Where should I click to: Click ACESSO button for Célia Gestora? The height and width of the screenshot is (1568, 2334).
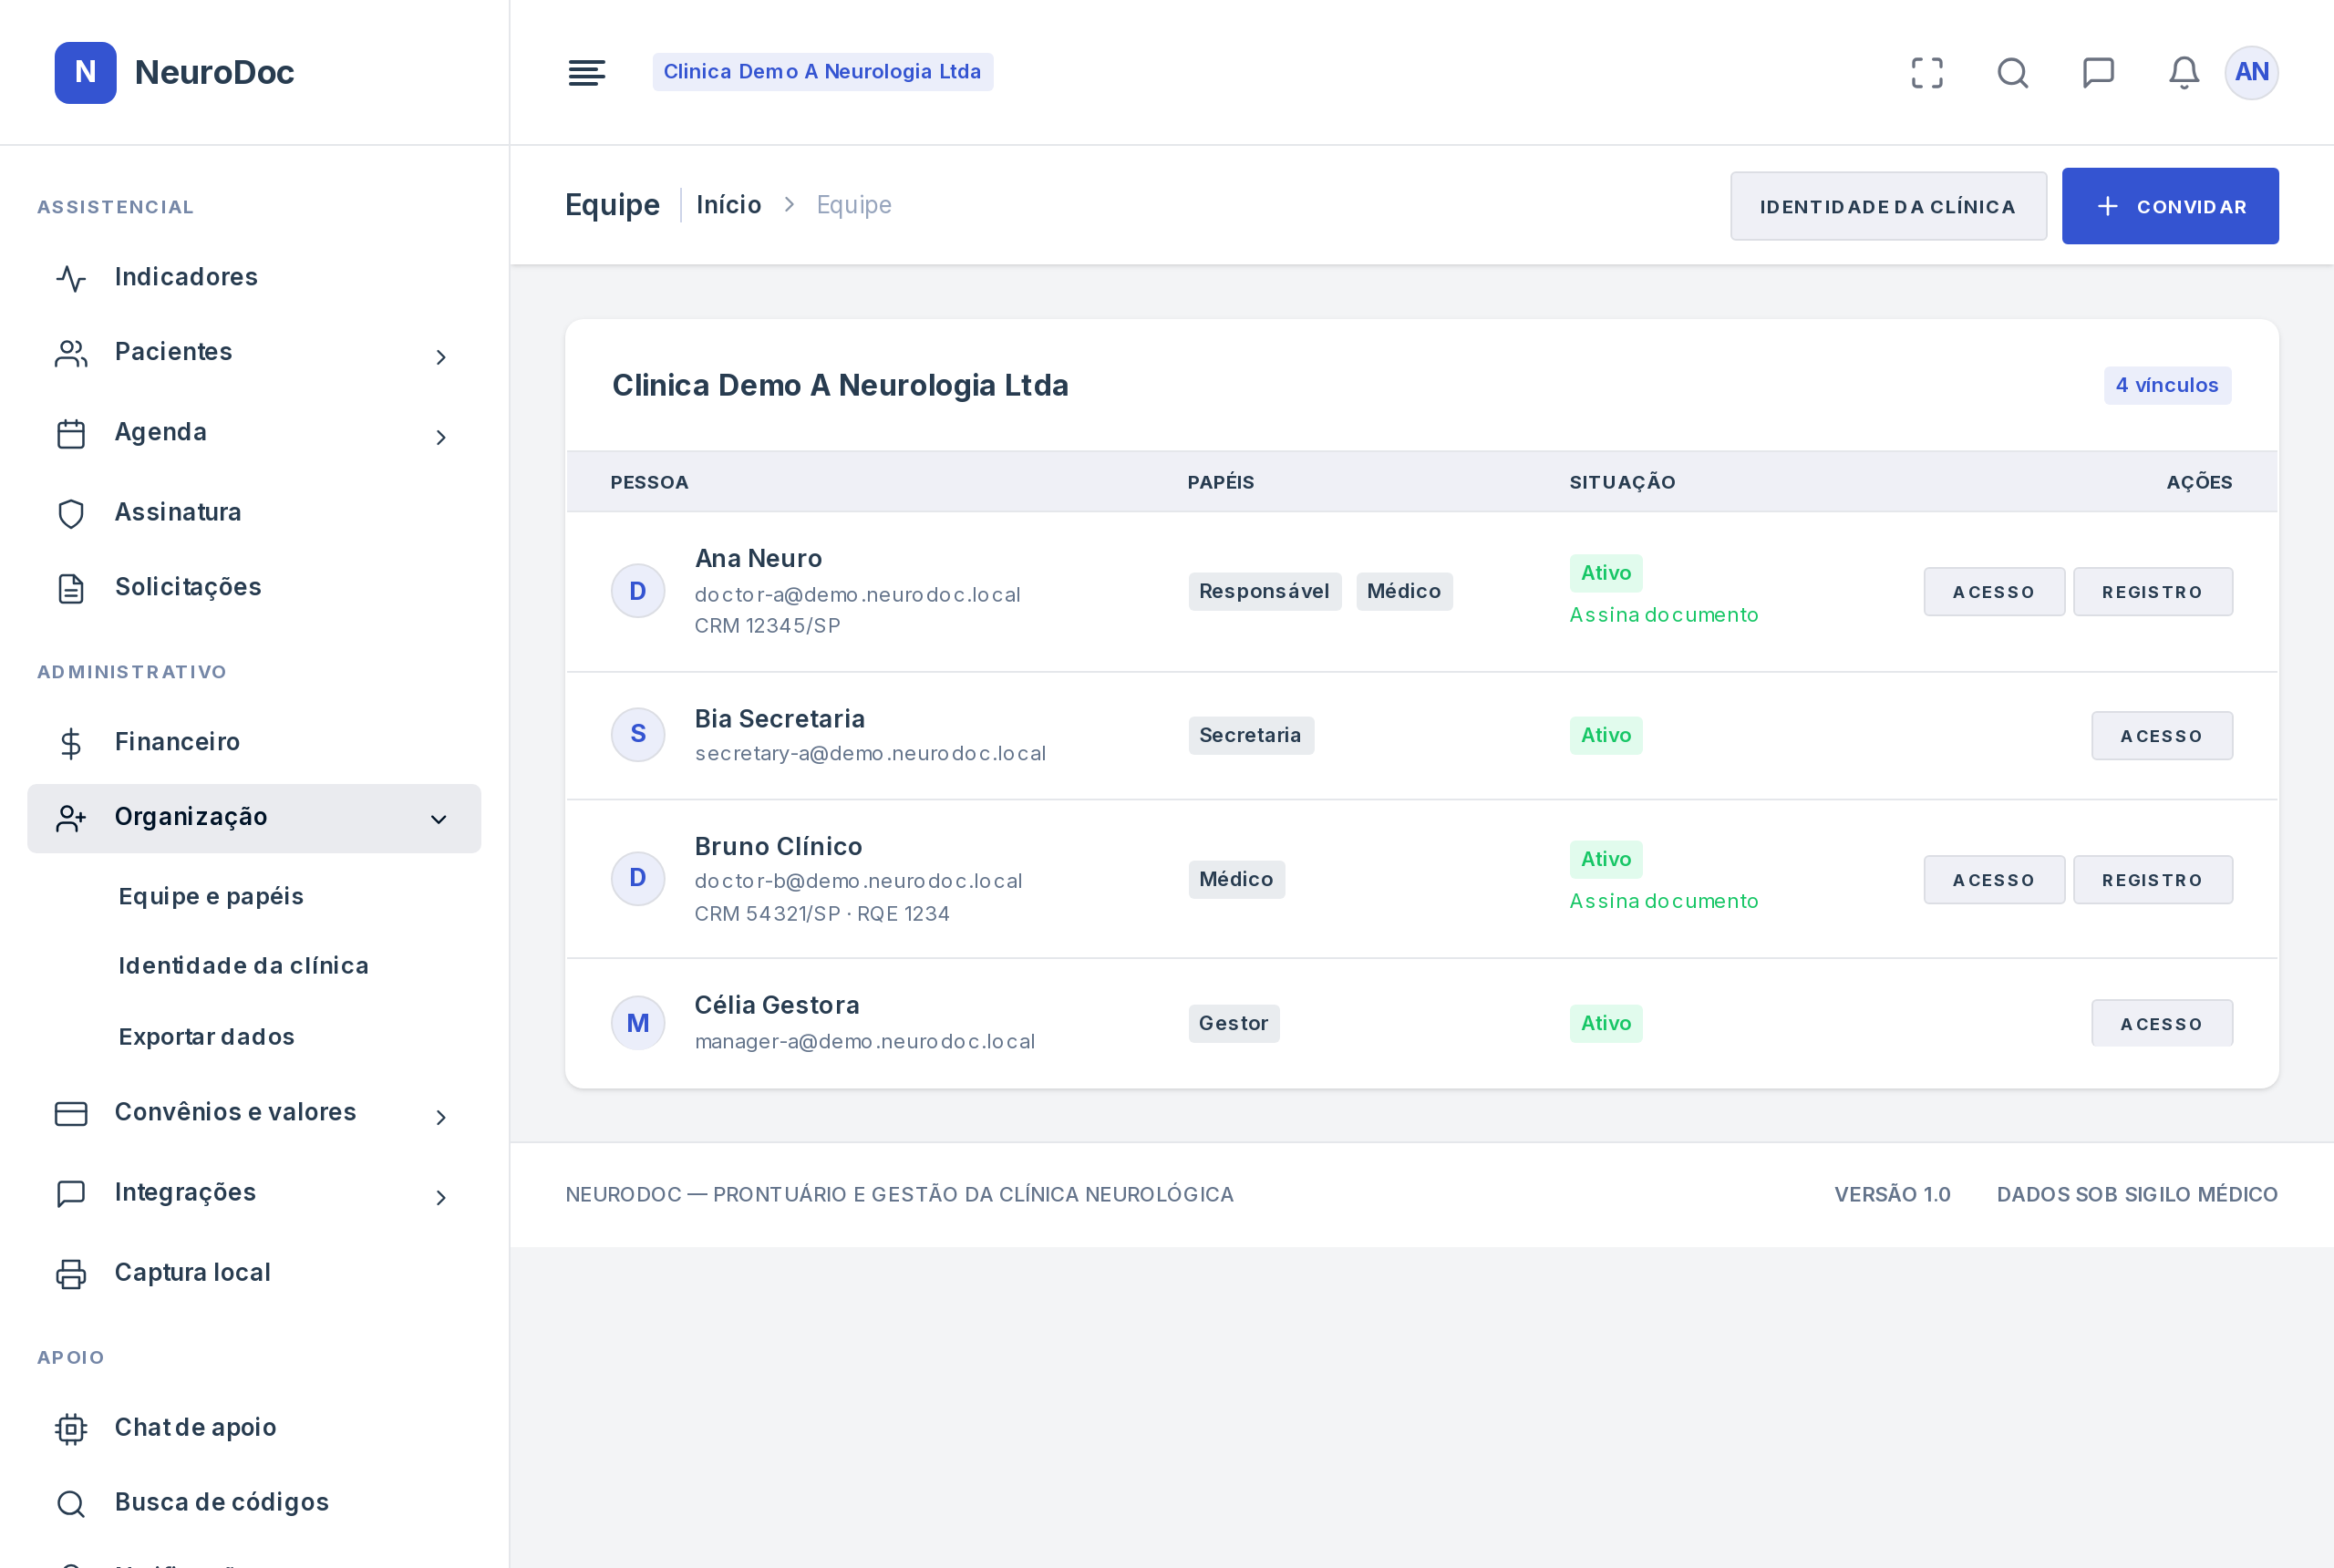[x=2161, y=1024]
